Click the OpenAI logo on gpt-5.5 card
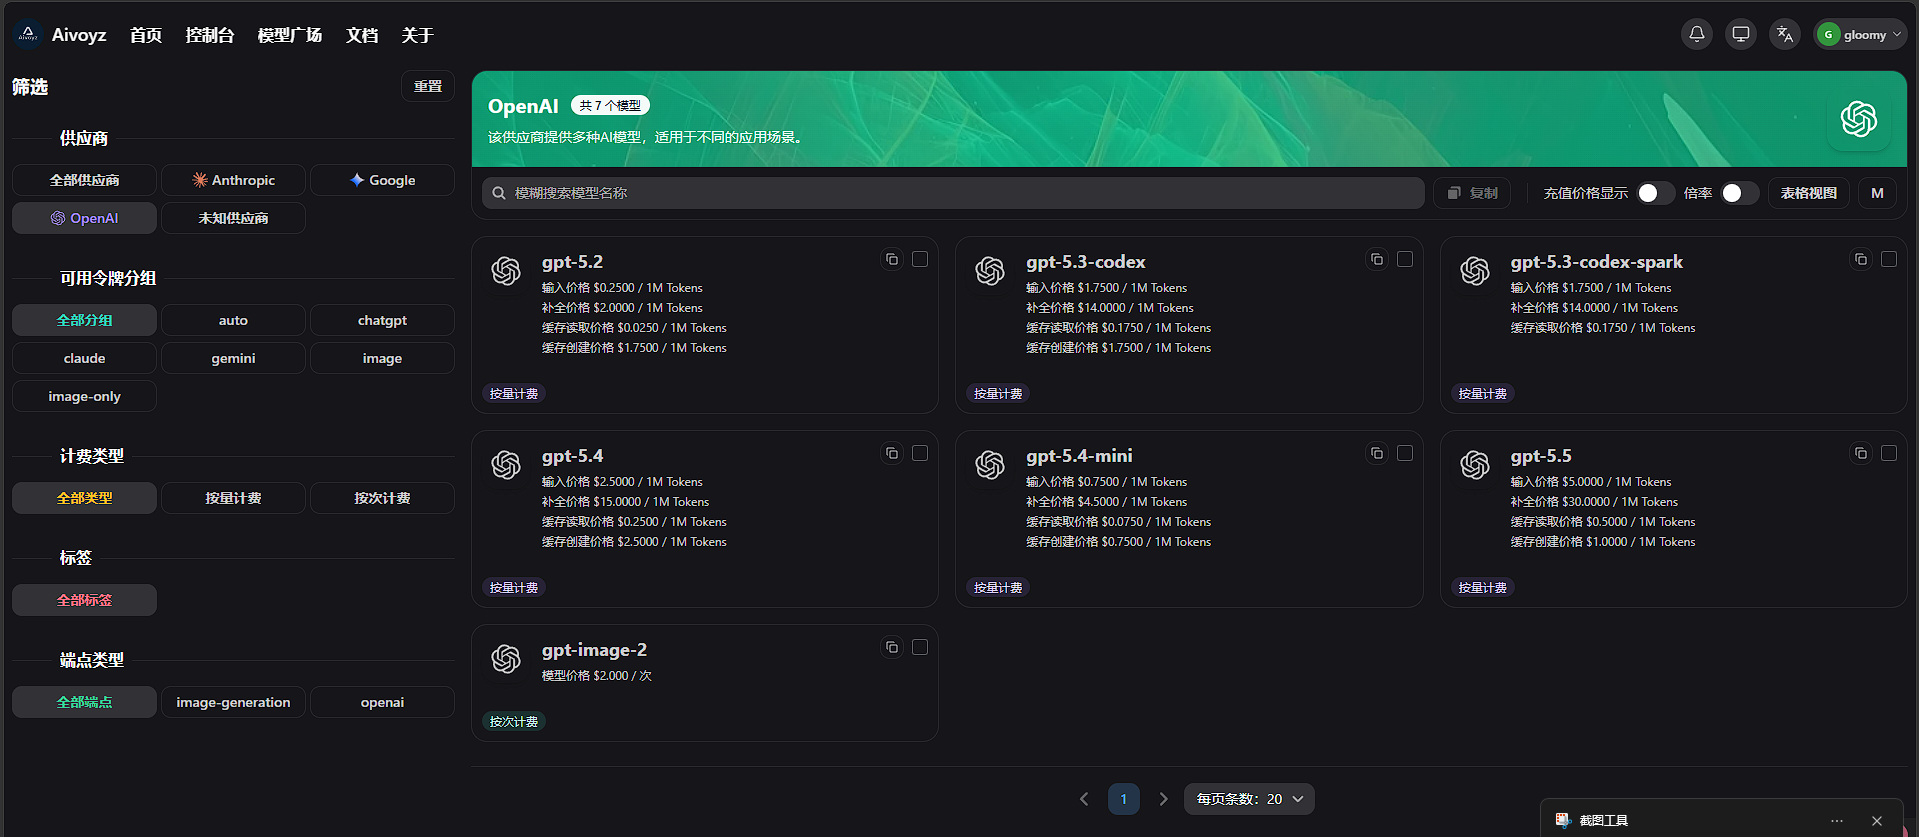This screenshot has width=1919, height=837. point(1475,465)
